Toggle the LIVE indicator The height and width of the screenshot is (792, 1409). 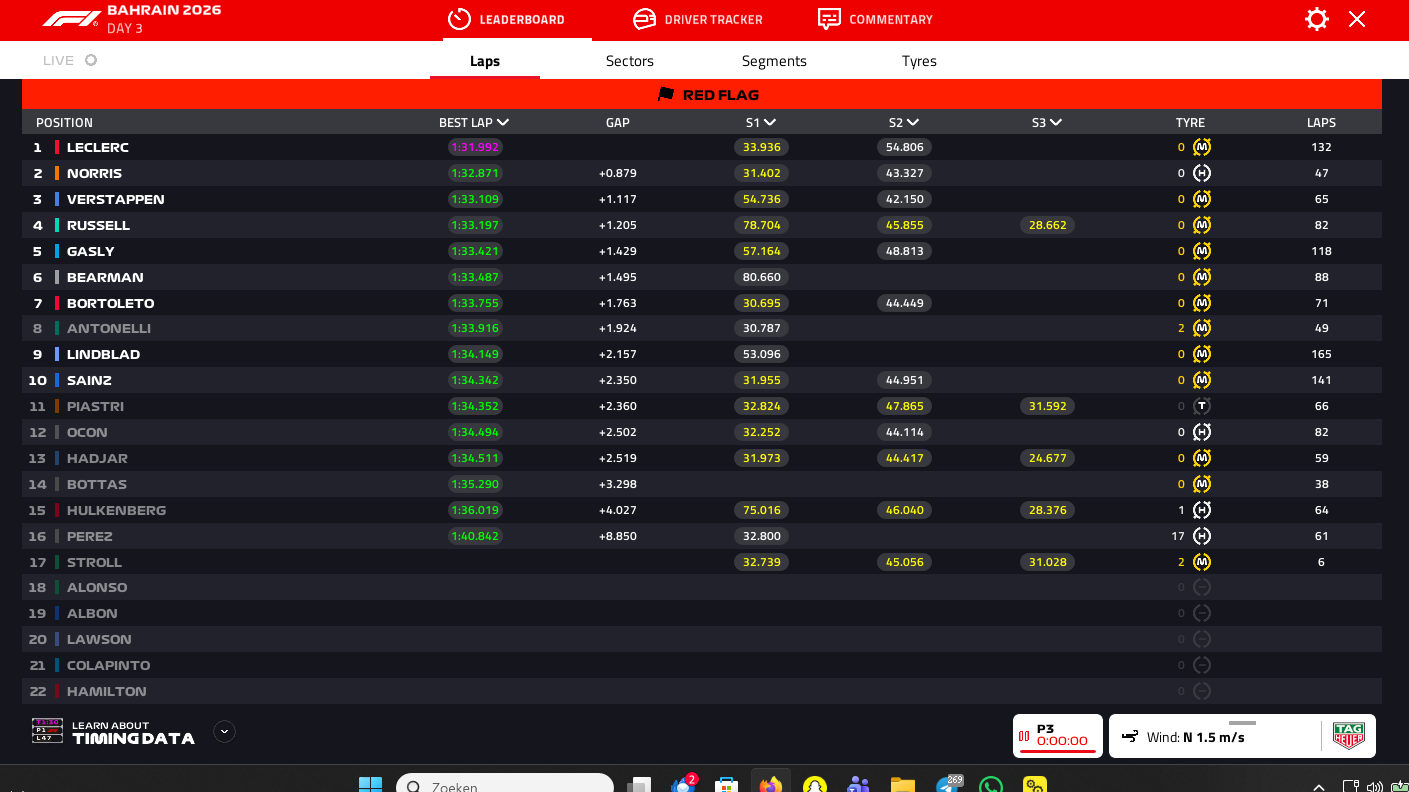click(70, 60)
